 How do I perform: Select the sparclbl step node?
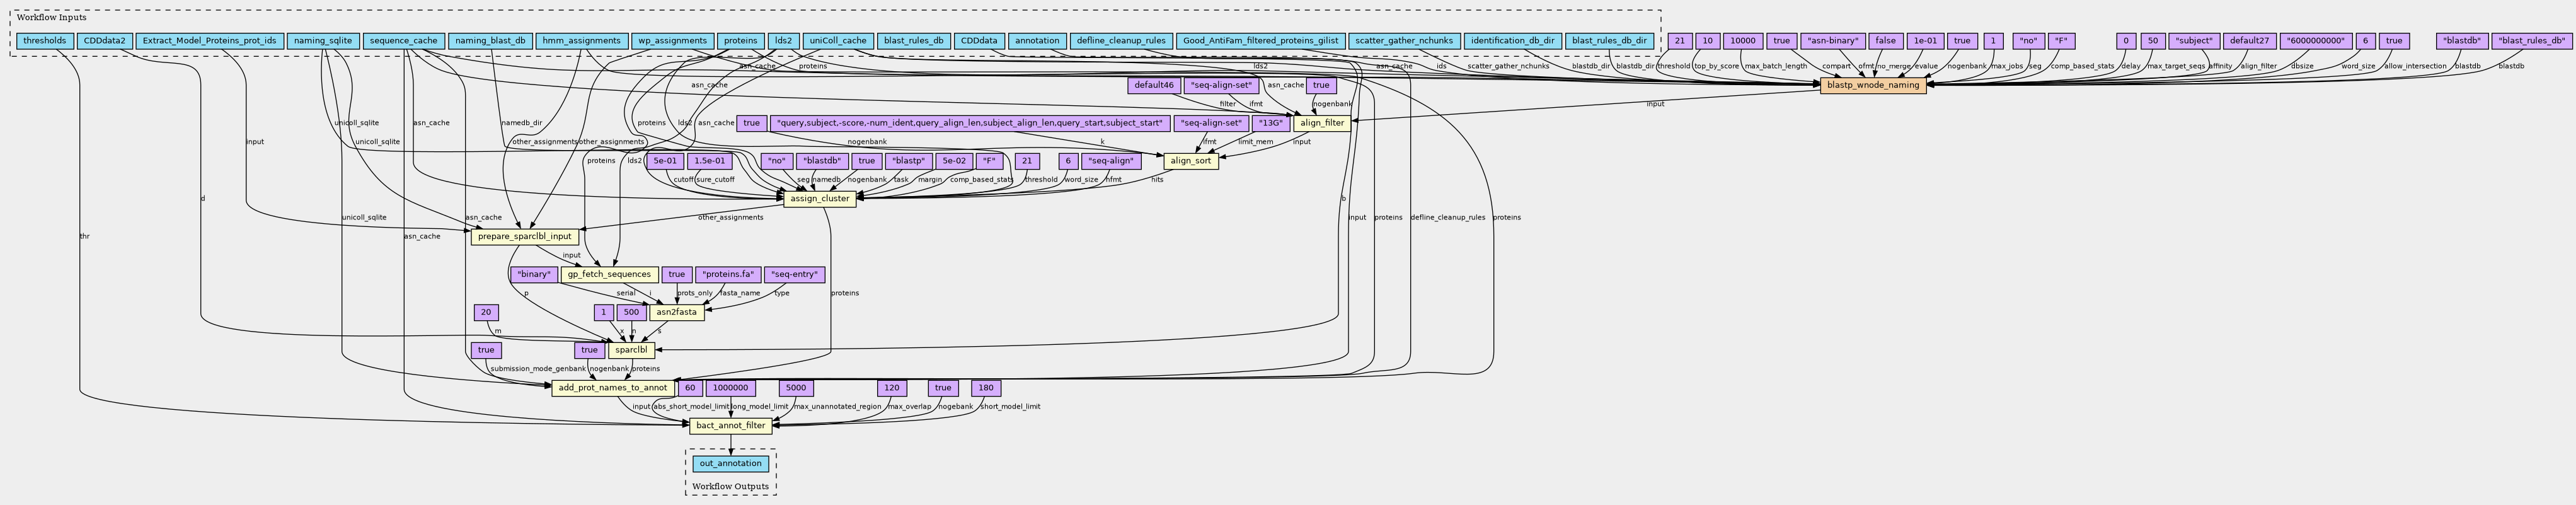[x=631, y=350]
